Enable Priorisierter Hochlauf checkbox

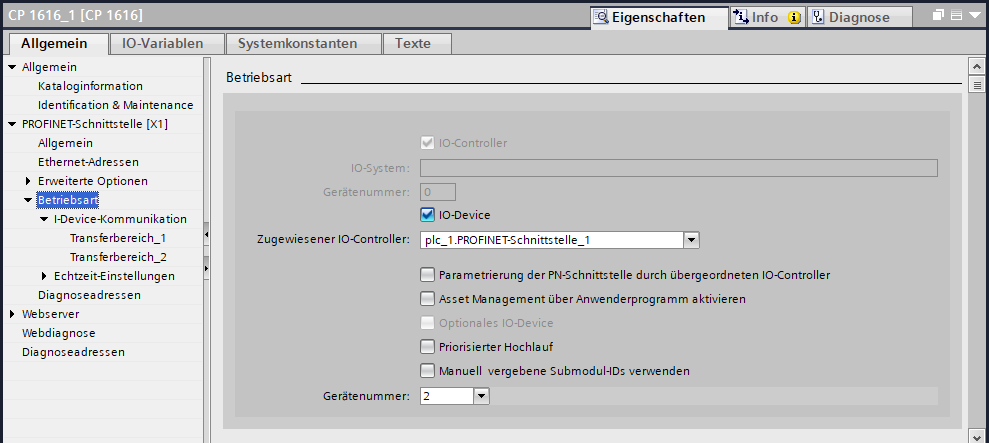[428, 347]
